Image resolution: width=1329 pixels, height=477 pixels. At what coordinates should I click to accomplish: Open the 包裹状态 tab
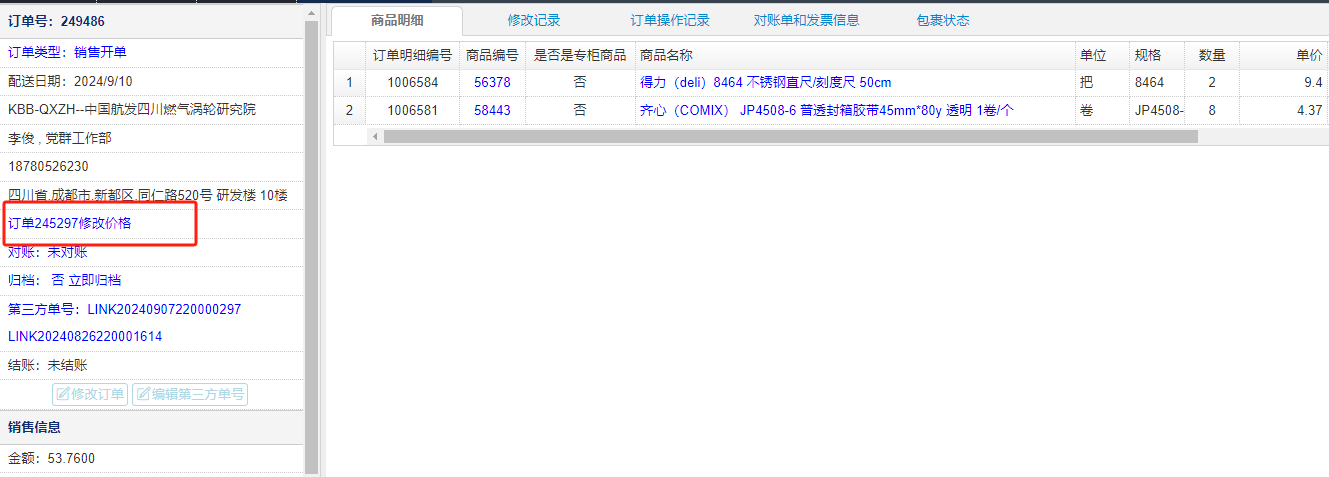point(942,20)
